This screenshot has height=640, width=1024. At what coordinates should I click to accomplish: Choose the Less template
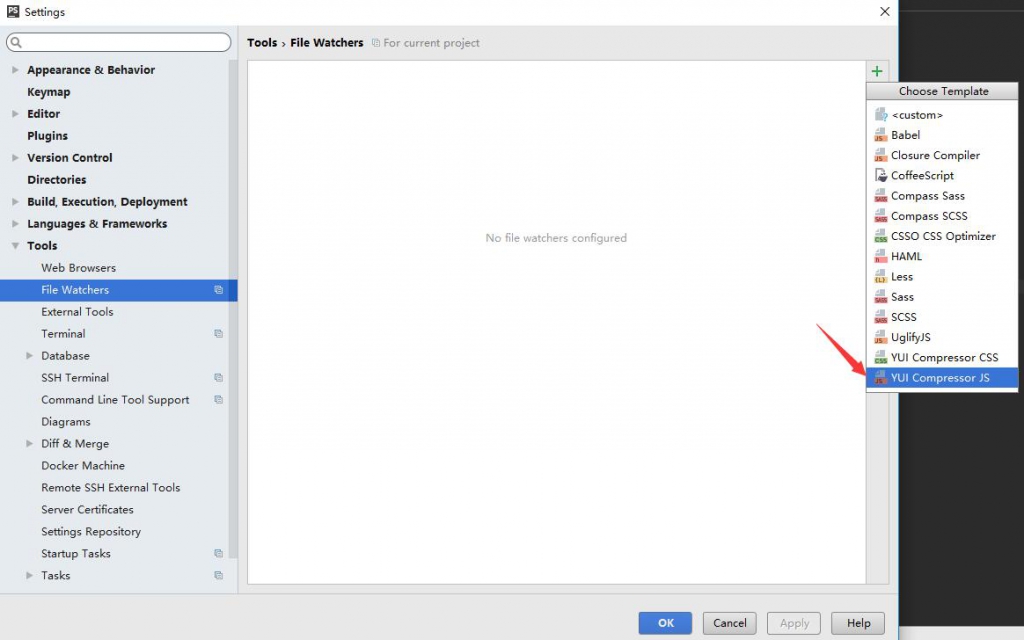[x=942, y=277]
